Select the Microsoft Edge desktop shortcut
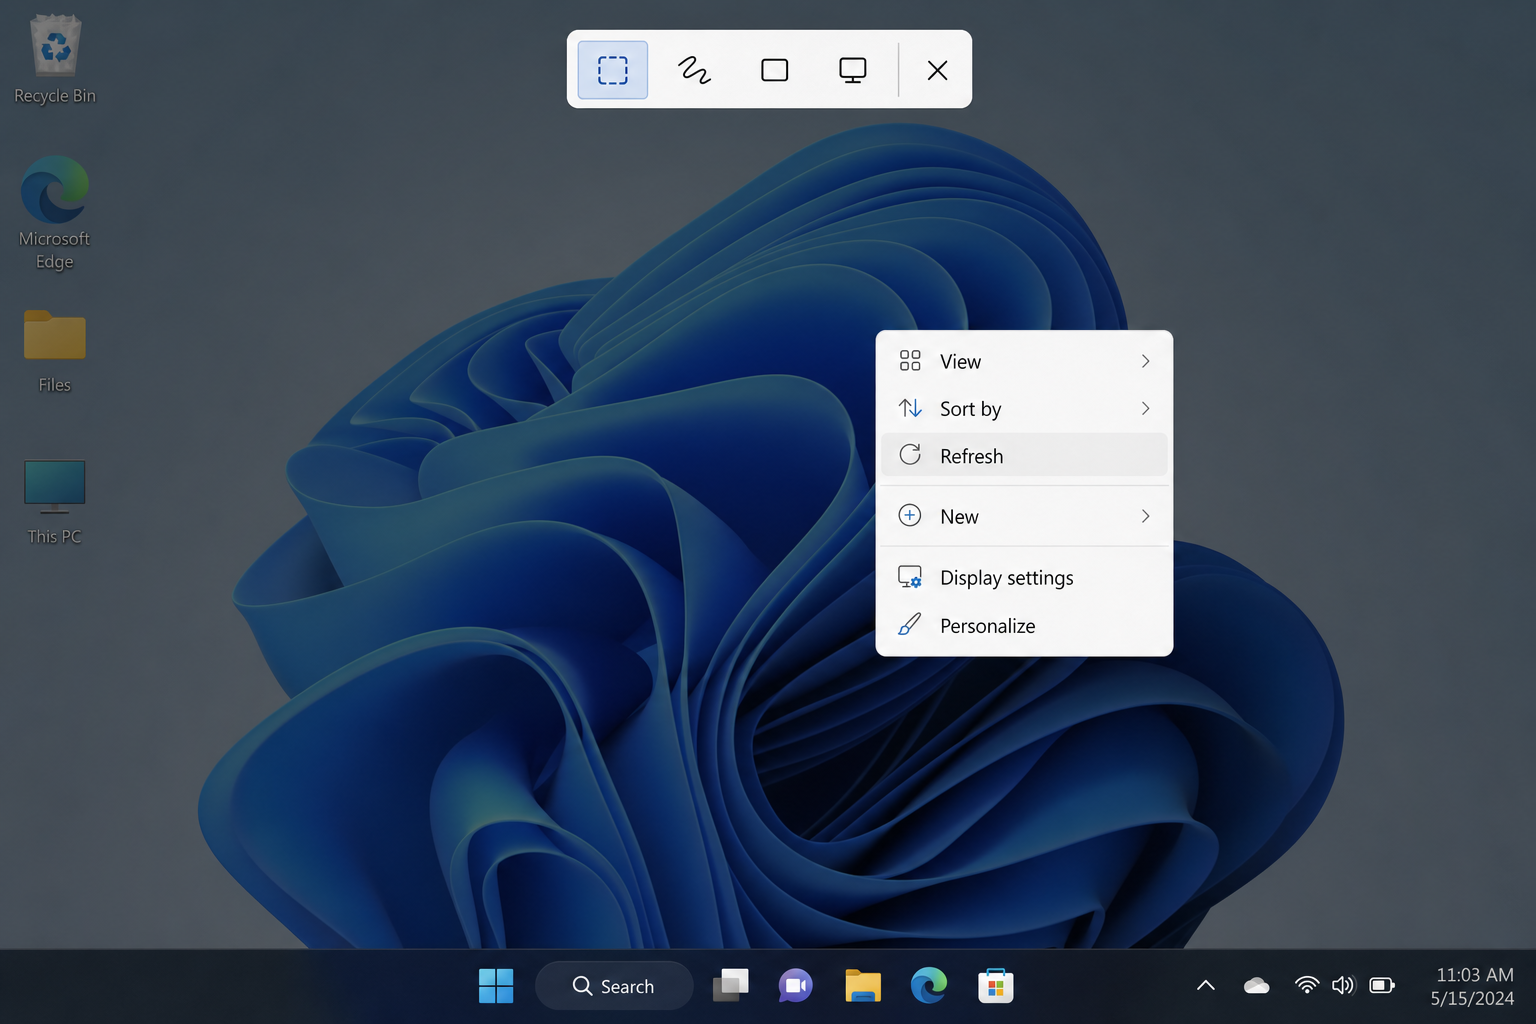1536x1024 pixels. 55,213
